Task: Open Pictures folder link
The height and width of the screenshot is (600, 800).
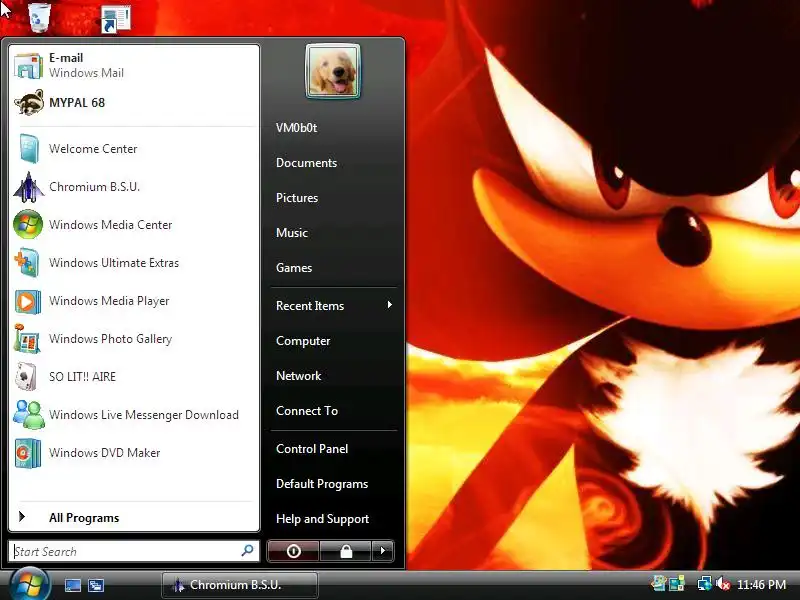Action: coord(297,198)
